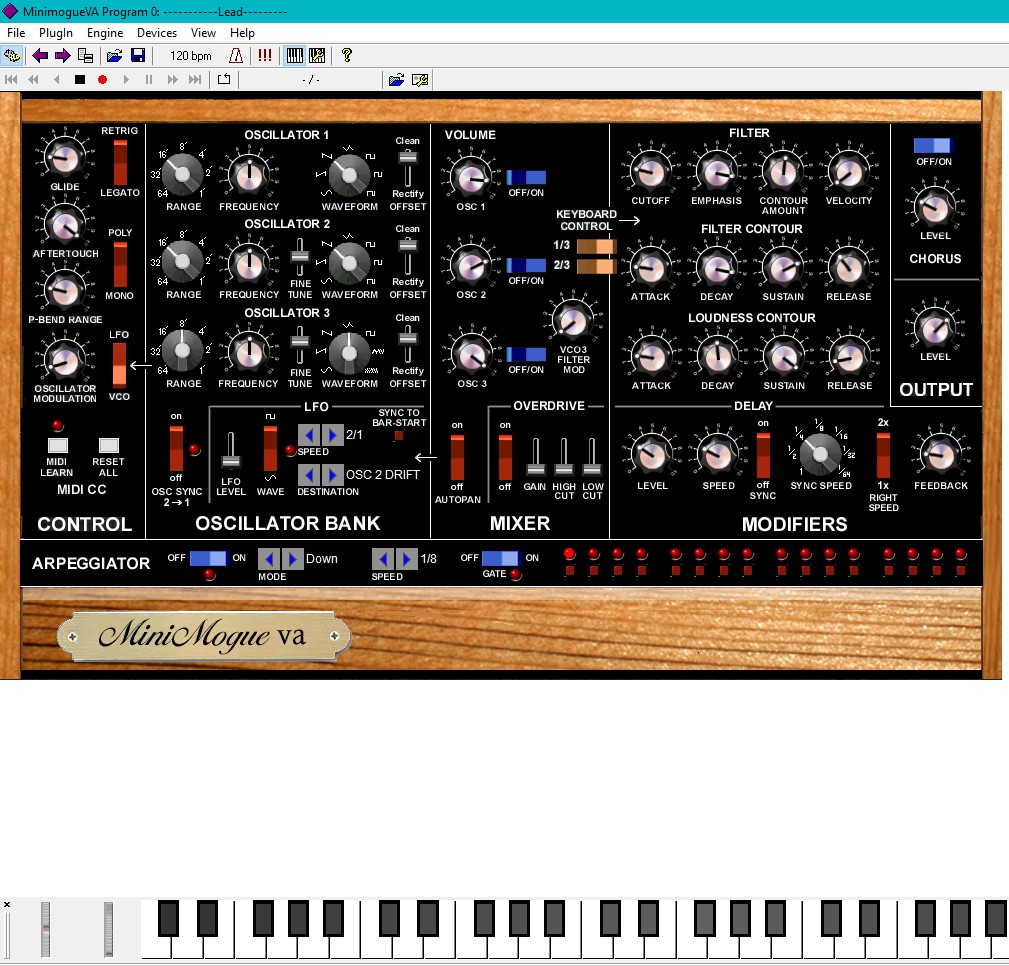Toggle the Overdrive on/off switch
This screenshot has width=1009, height=966.
pyautogui.click(x=505, y=457)
